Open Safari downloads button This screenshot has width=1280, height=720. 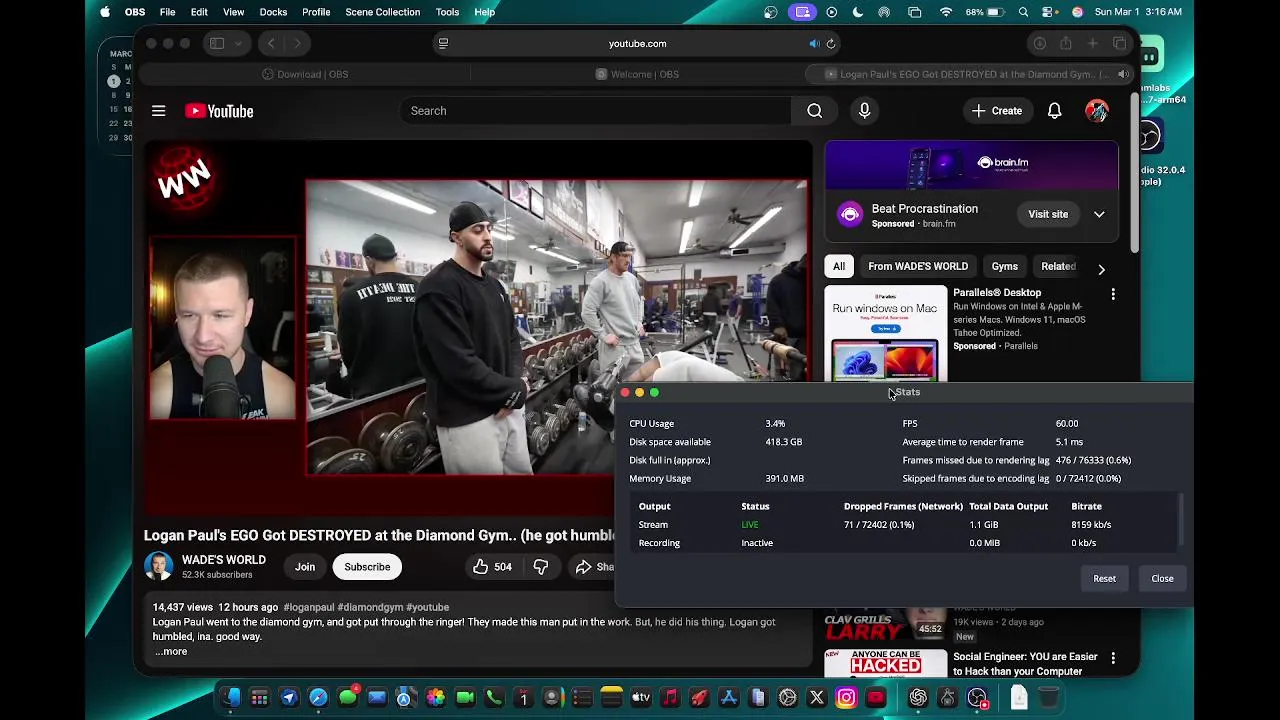tap(1039, 44)
